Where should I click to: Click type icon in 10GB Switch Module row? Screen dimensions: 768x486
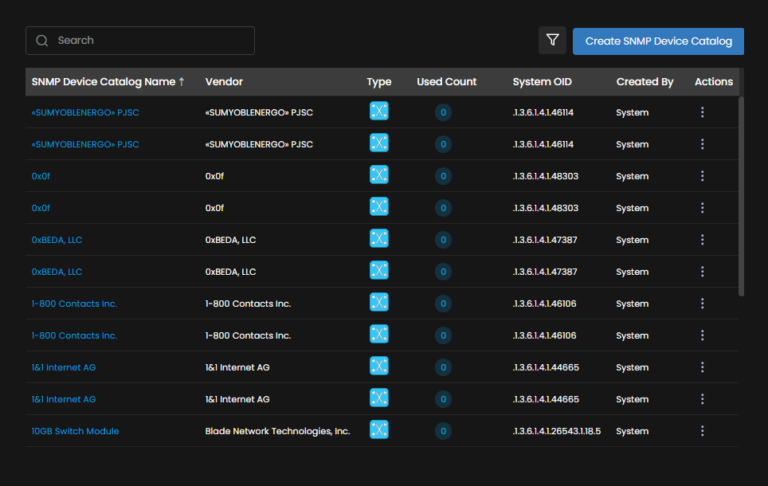pos(379,430)
